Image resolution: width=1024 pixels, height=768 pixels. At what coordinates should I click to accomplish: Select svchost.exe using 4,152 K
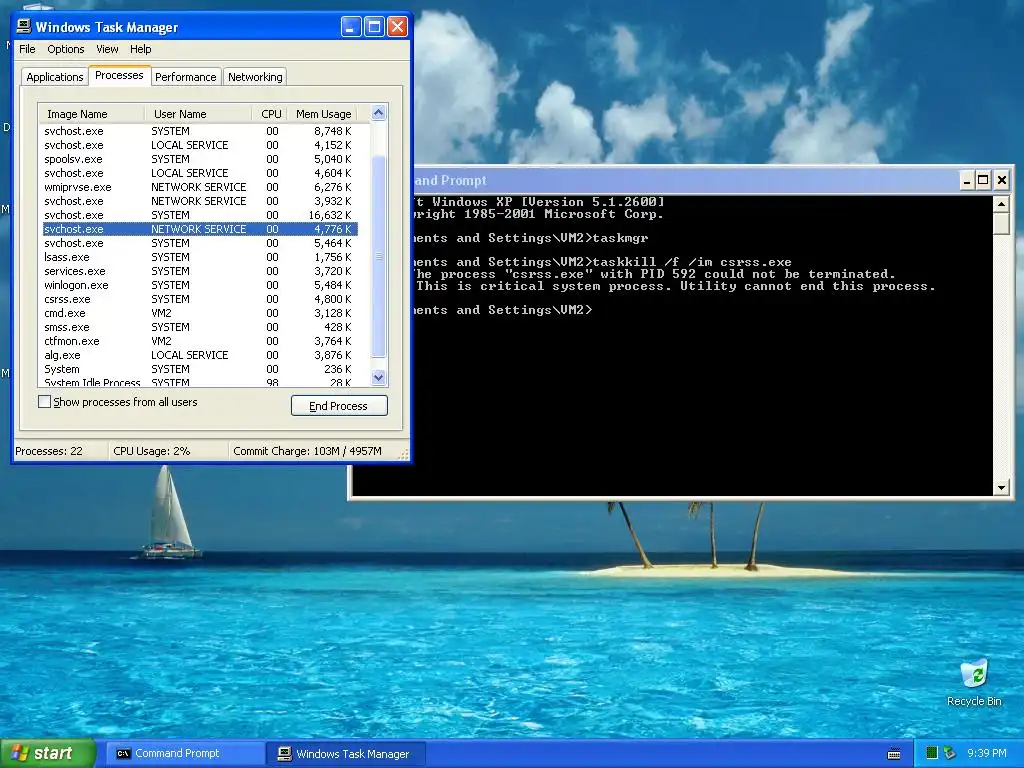[200, 145]
